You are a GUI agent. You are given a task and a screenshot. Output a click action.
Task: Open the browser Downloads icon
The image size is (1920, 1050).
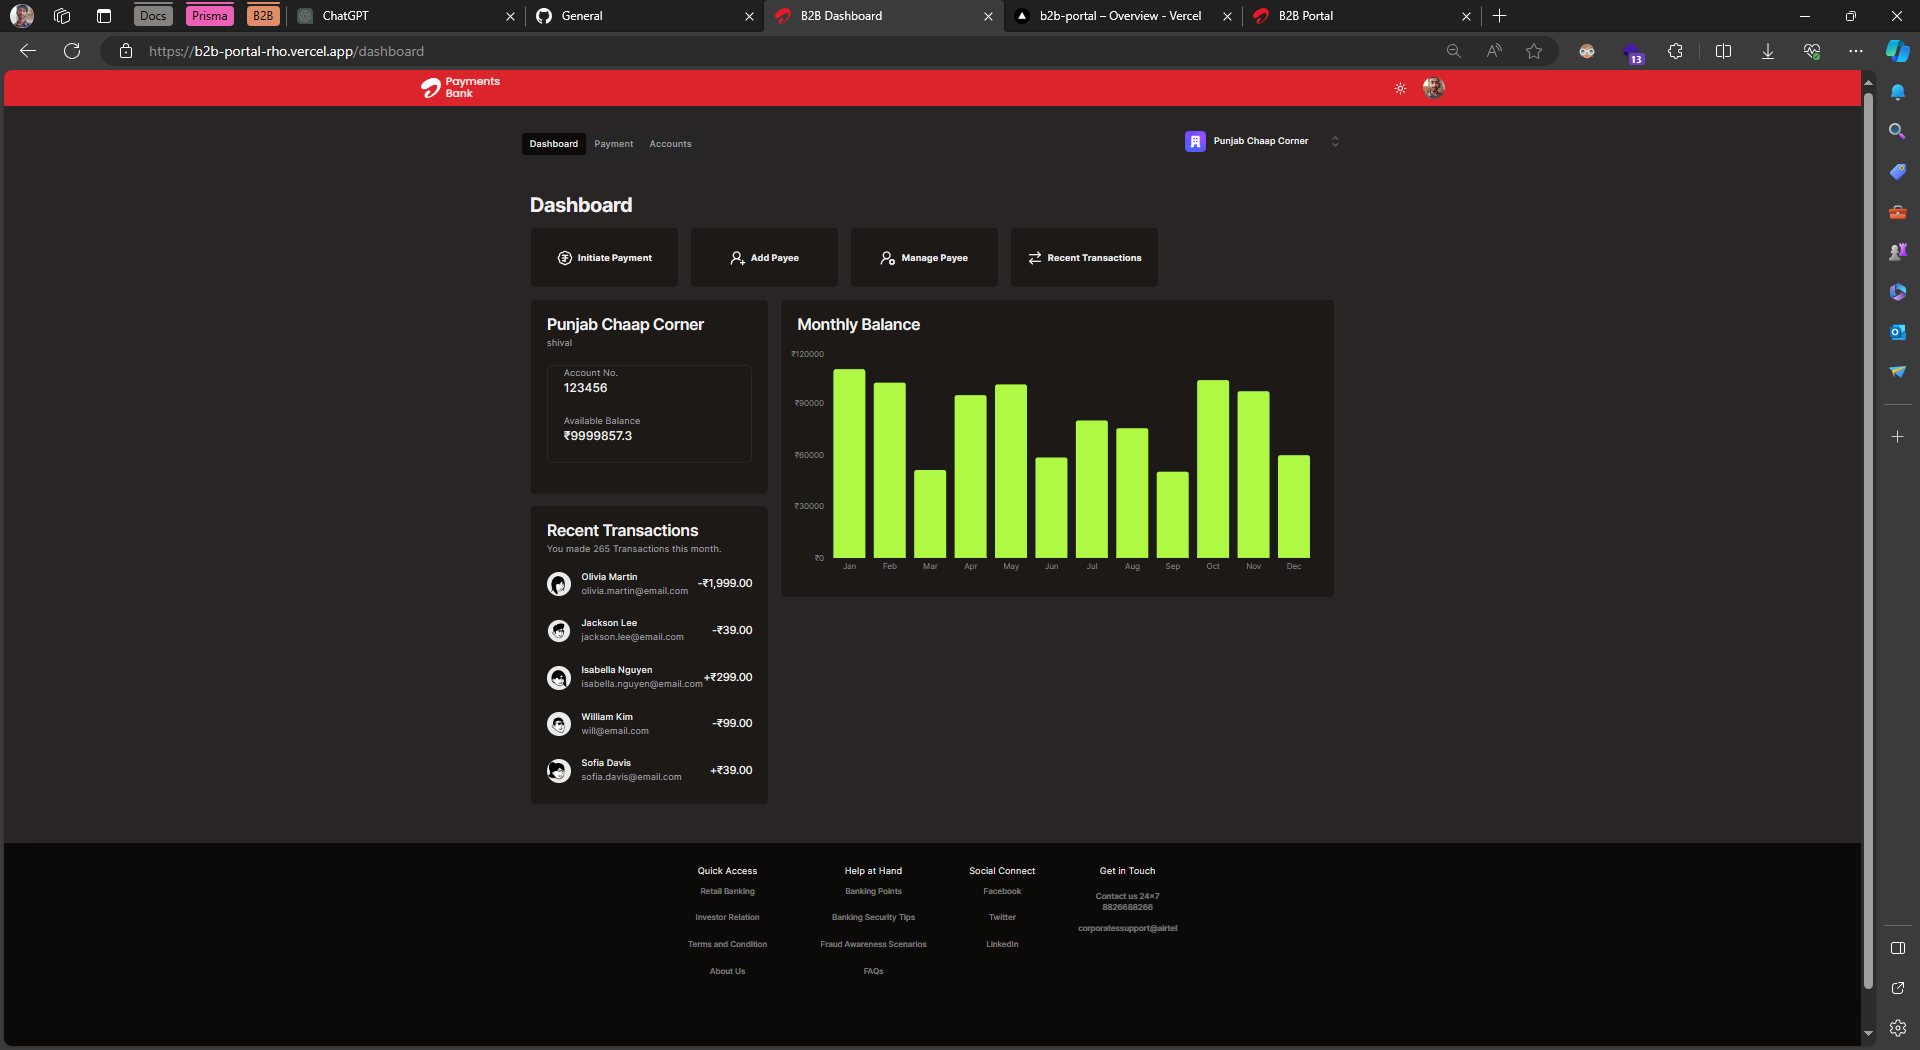(1767, 51)
